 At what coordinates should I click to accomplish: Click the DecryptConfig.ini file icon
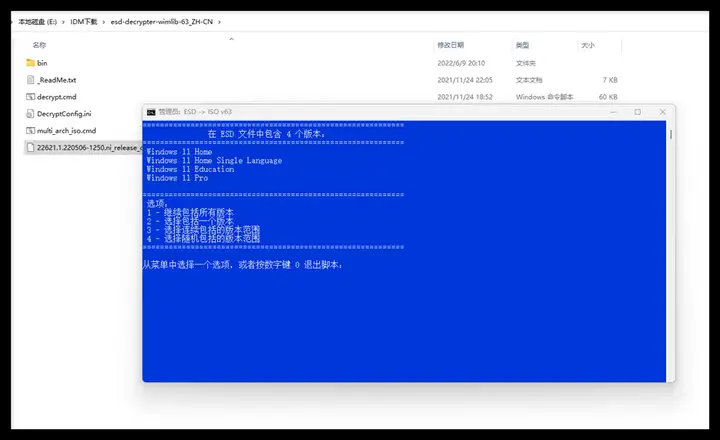click(x=30, y=113)
